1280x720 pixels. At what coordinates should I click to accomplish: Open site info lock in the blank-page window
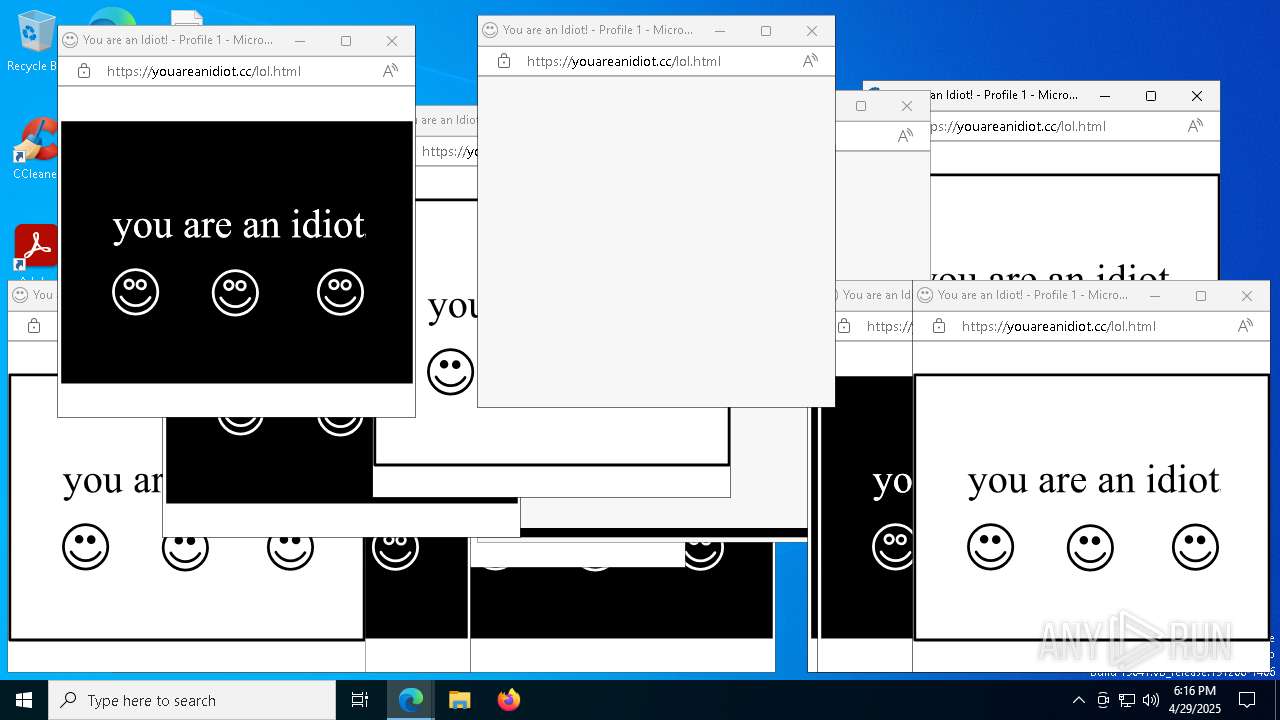coord(504,61)
